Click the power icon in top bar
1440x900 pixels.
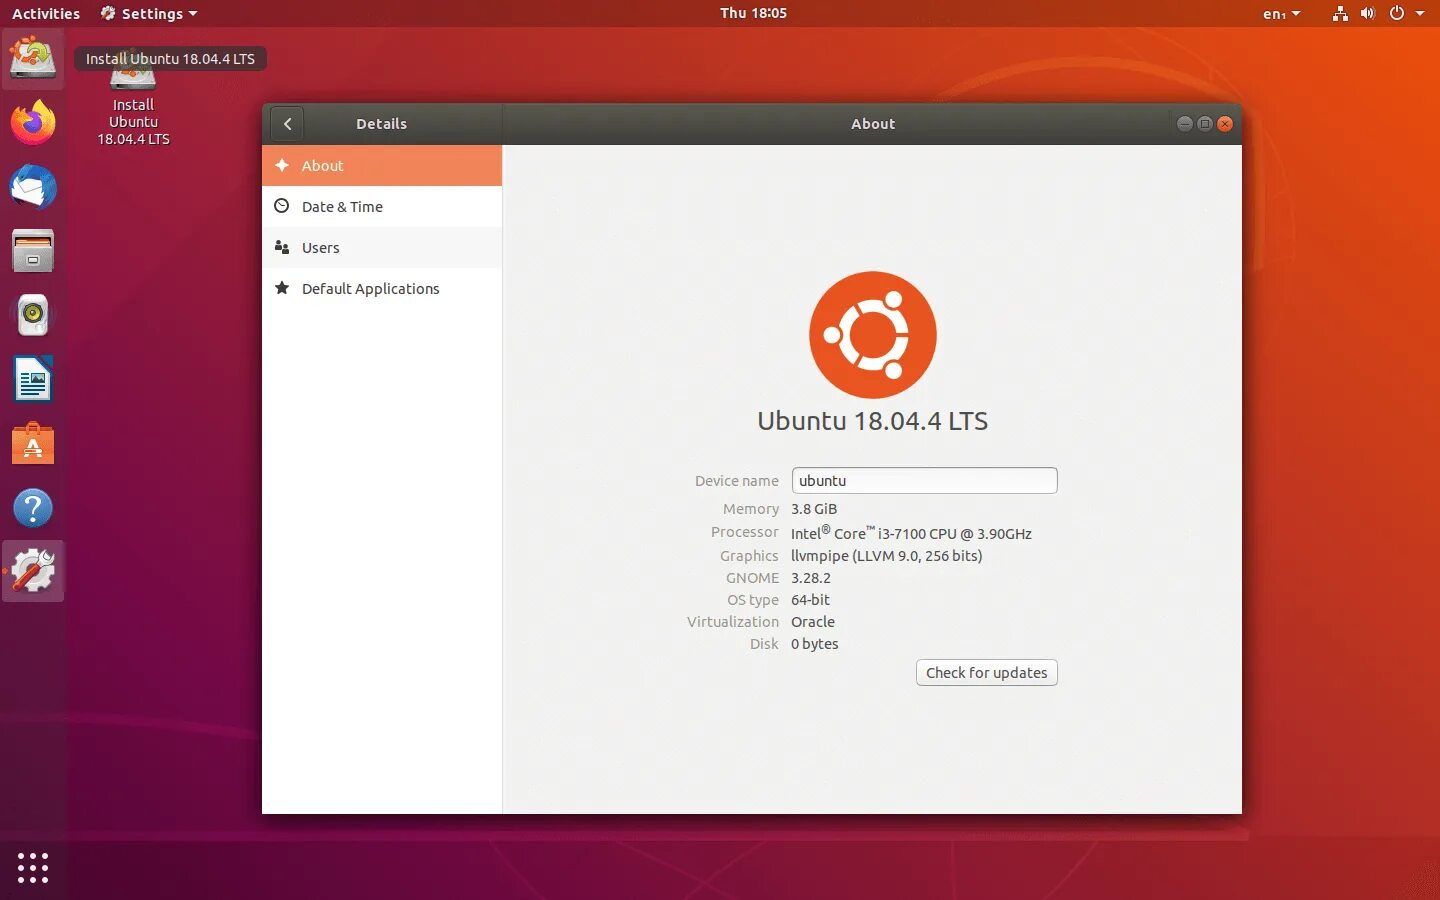[1397, 13]
